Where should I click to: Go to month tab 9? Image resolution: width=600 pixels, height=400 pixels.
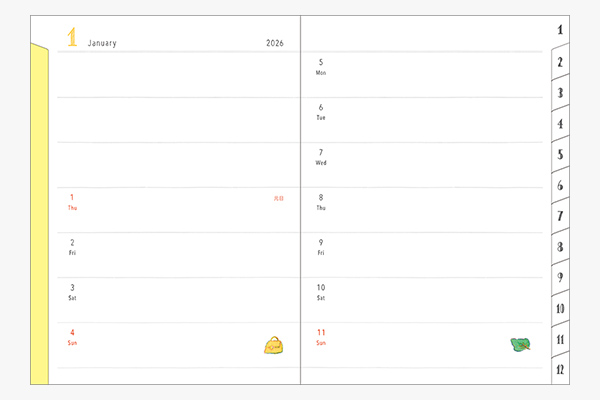pos(560,278)
